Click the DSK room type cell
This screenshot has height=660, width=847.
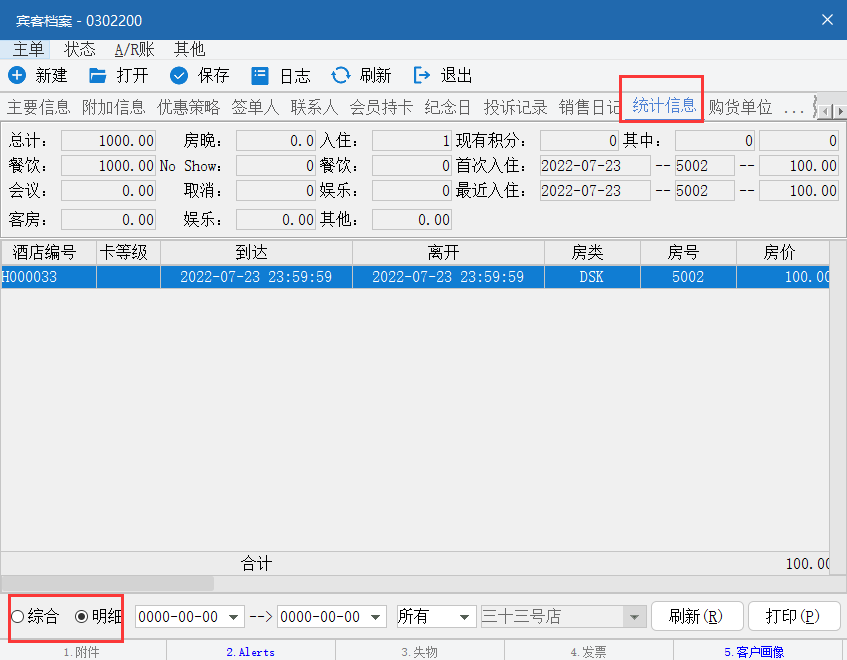click(593, 277)
